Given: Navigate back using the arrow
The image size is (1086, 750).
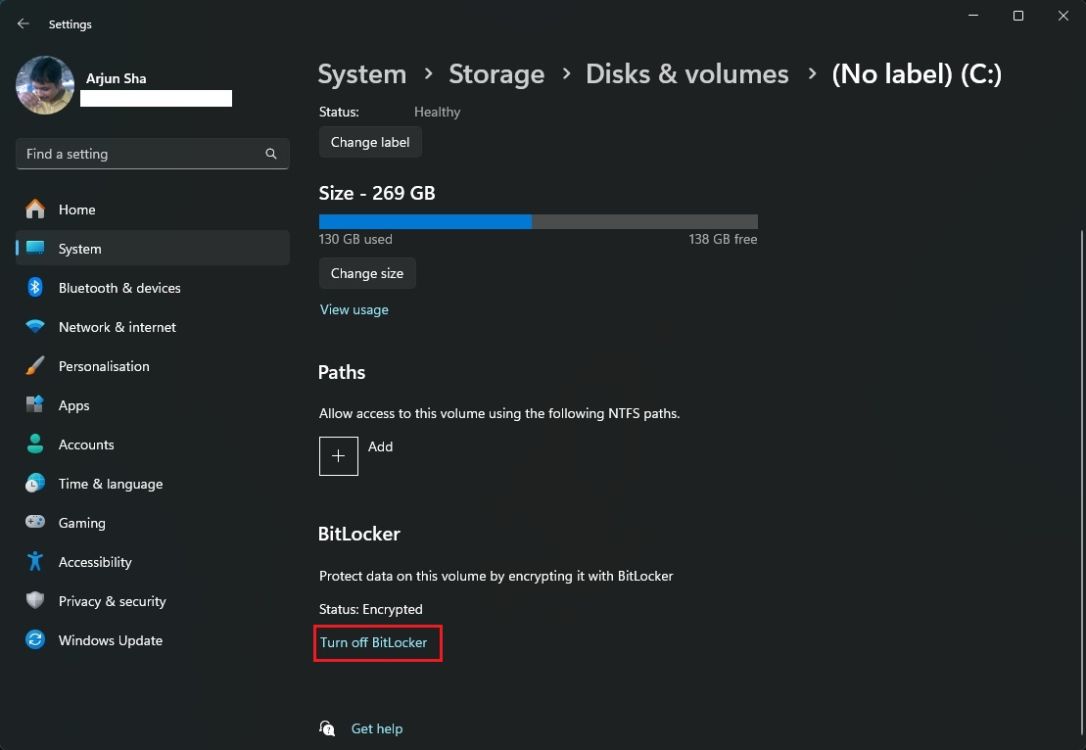Looking at the screenshot, I should [22, 23].
